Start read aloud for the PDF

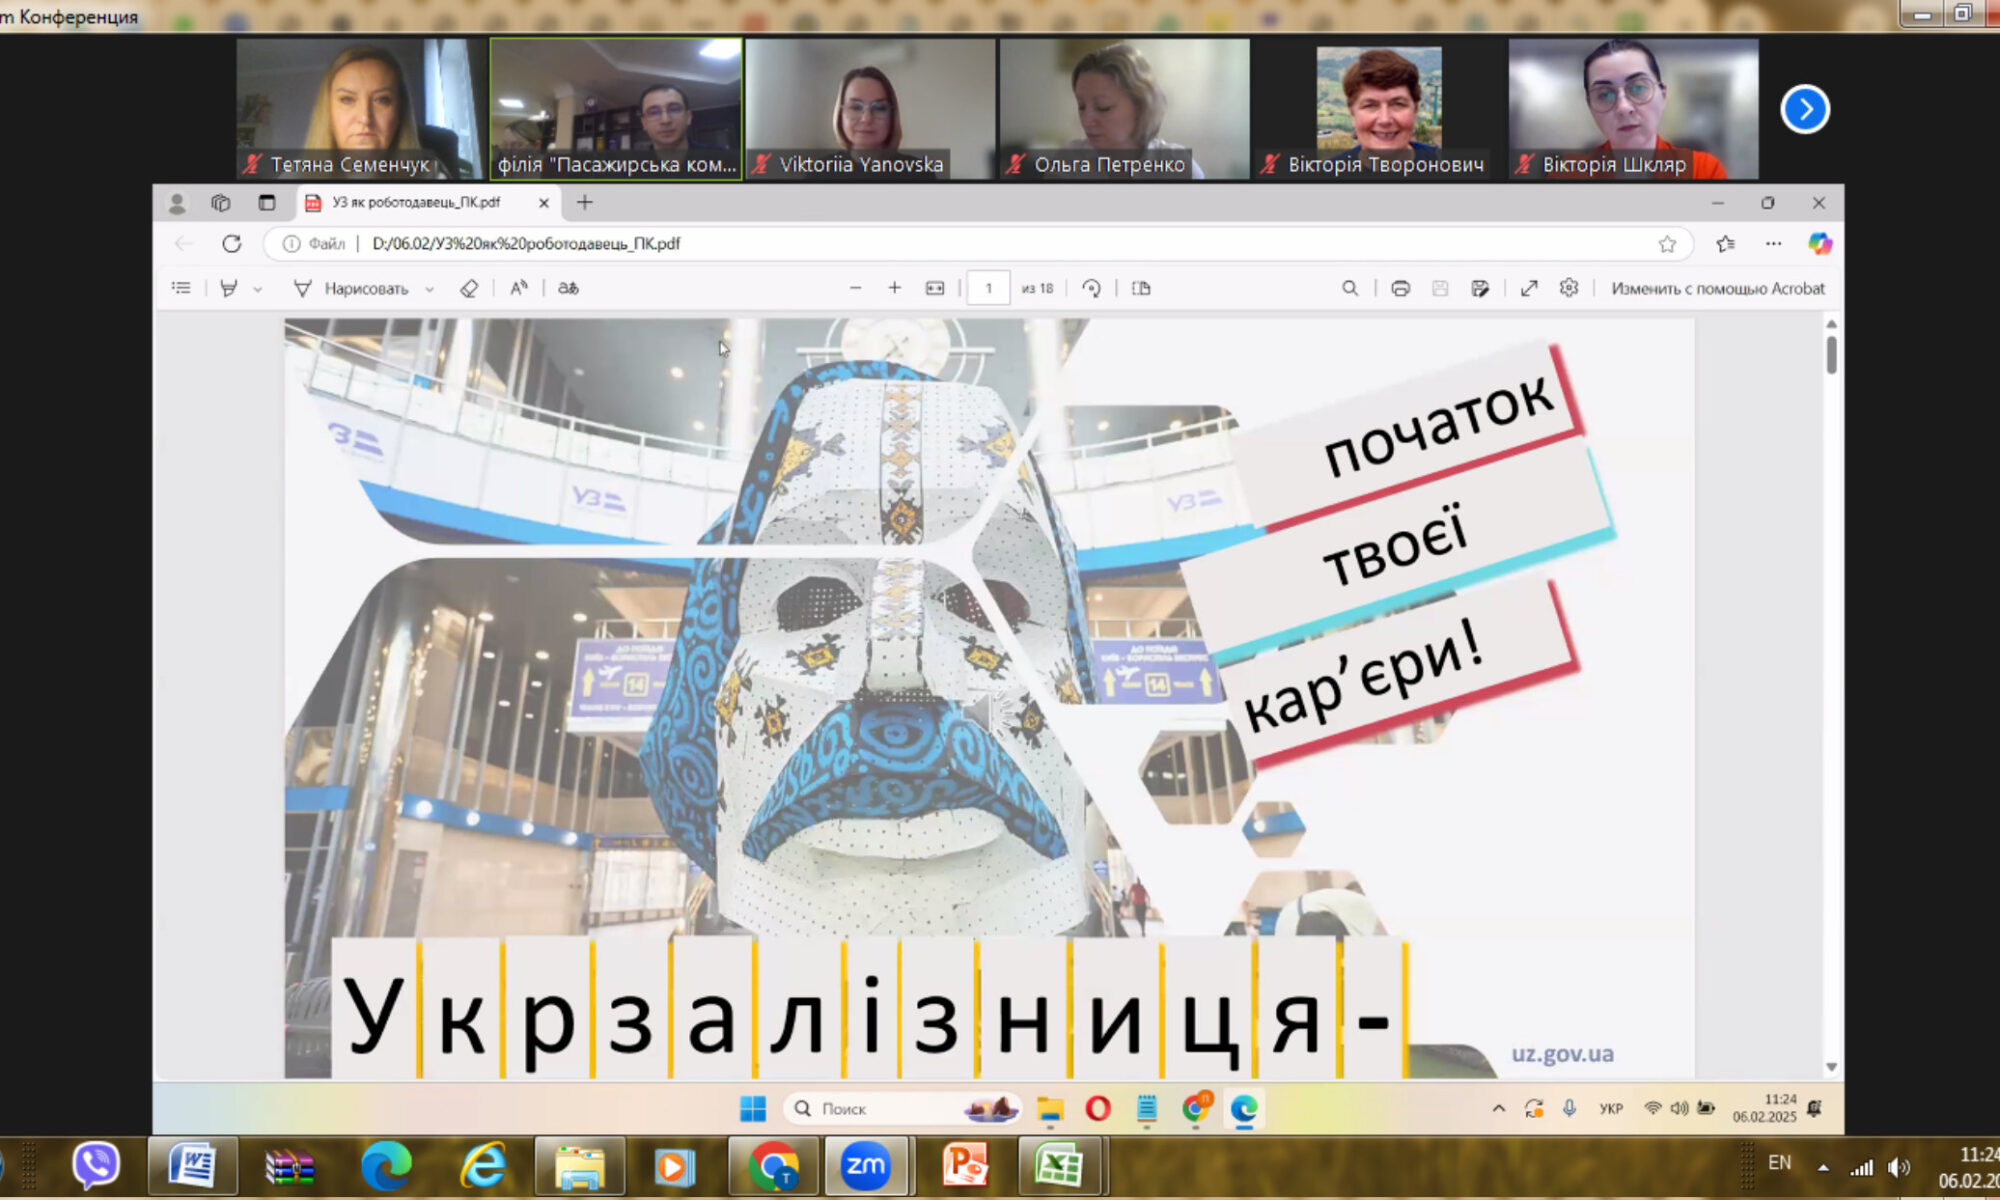pos(518,288)
